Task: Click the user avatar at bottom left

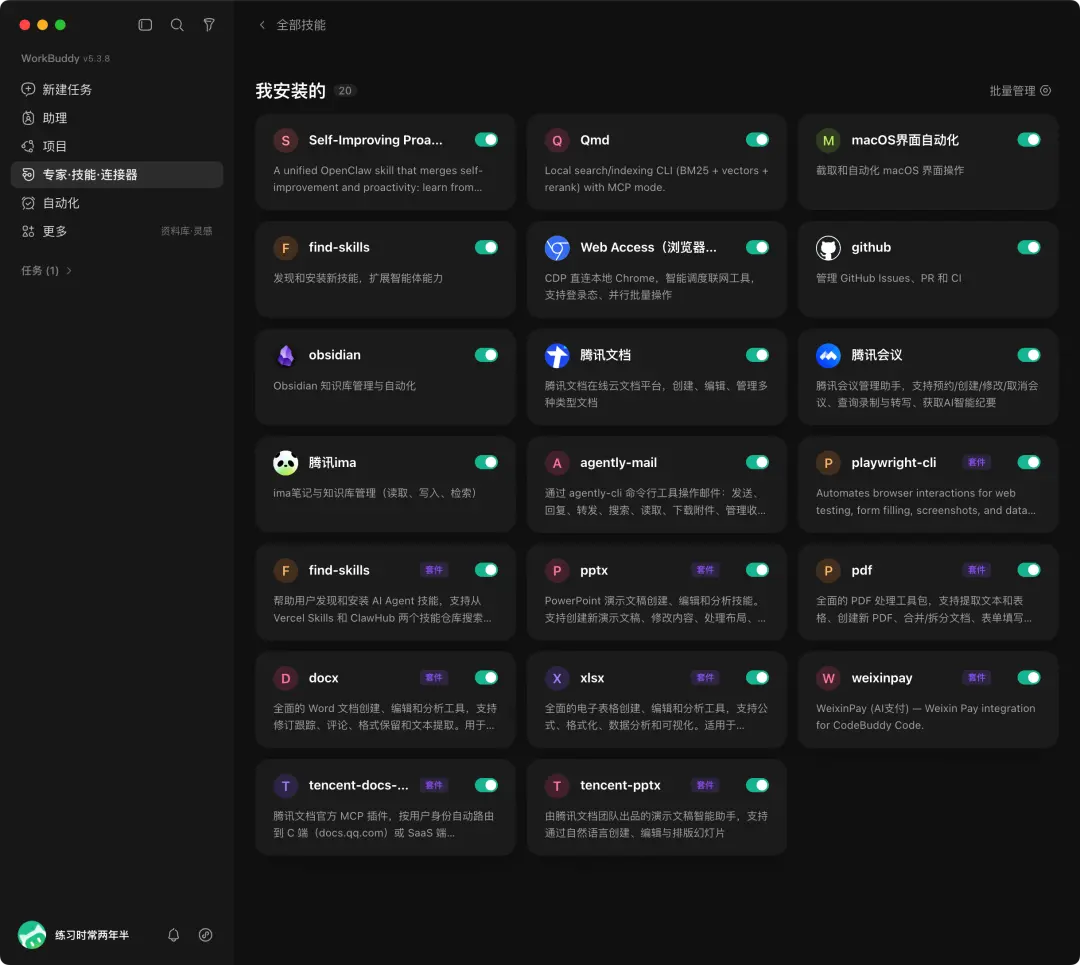Action: point(32,935)
